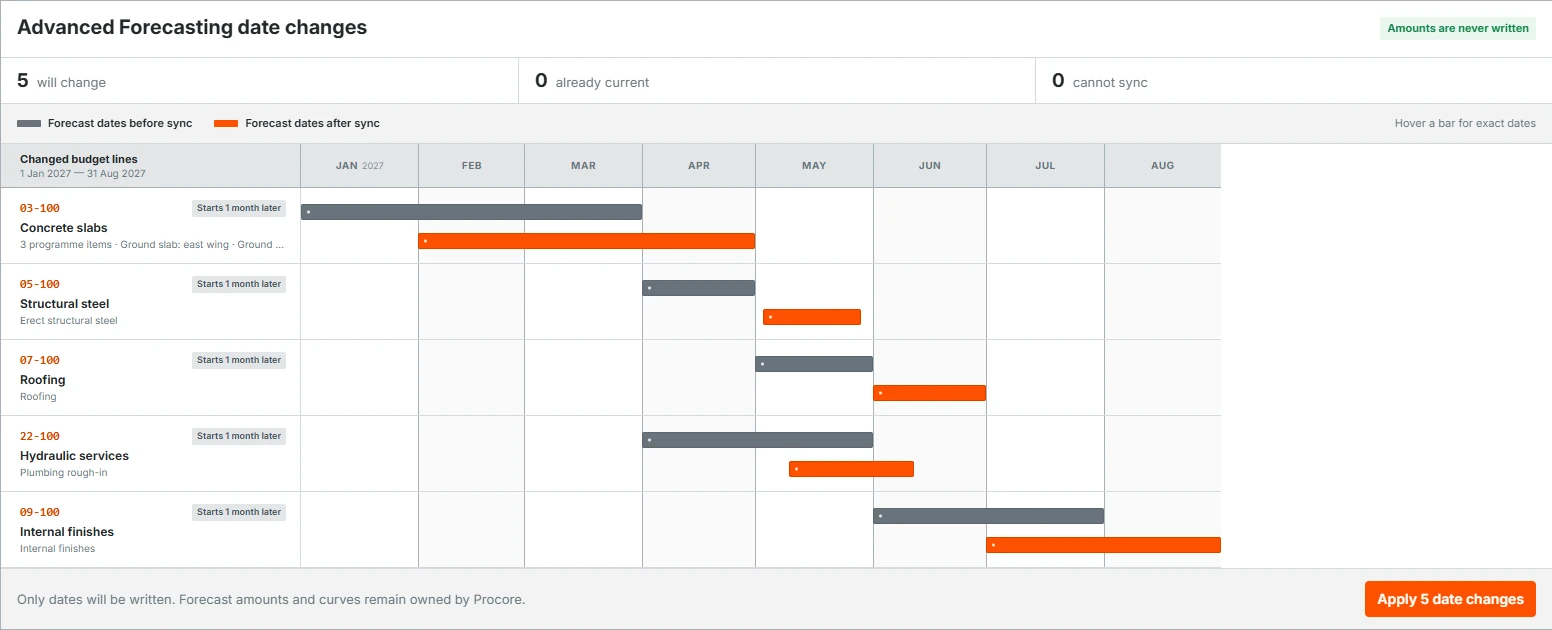This screenshot has height=630, width=1552.
Task: Click the 'Only dates will be written' footer note
Action: click(x=271, y=600)
